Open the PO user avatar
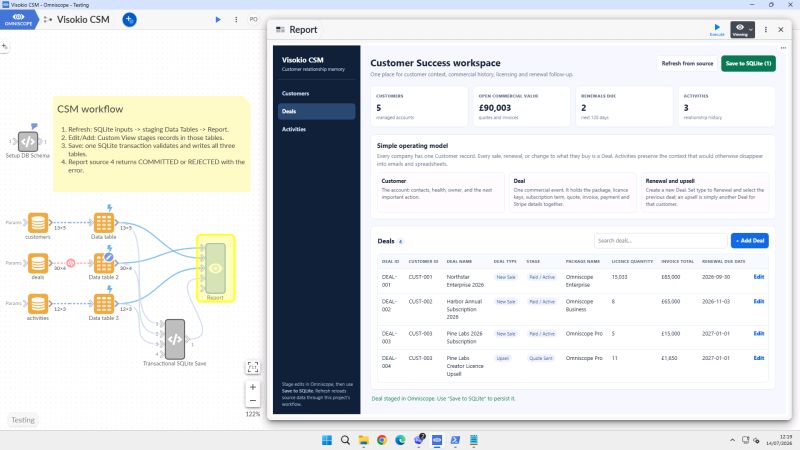The width and height of the screenshot is (800, 450). tap(254, 19)
